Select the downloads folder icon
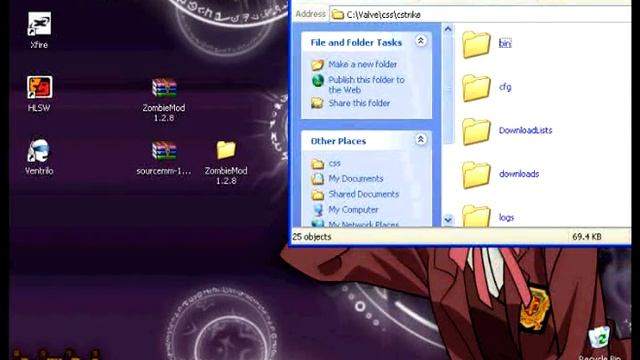 pos(476,175)
